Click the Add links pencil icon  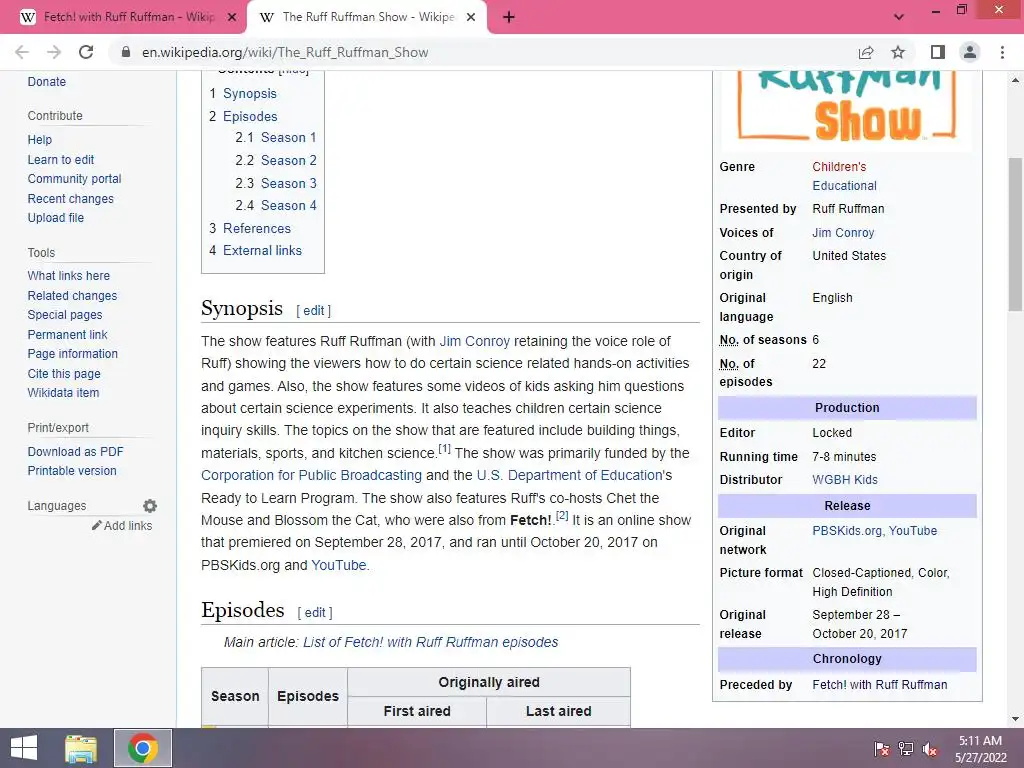coord(97,526)
